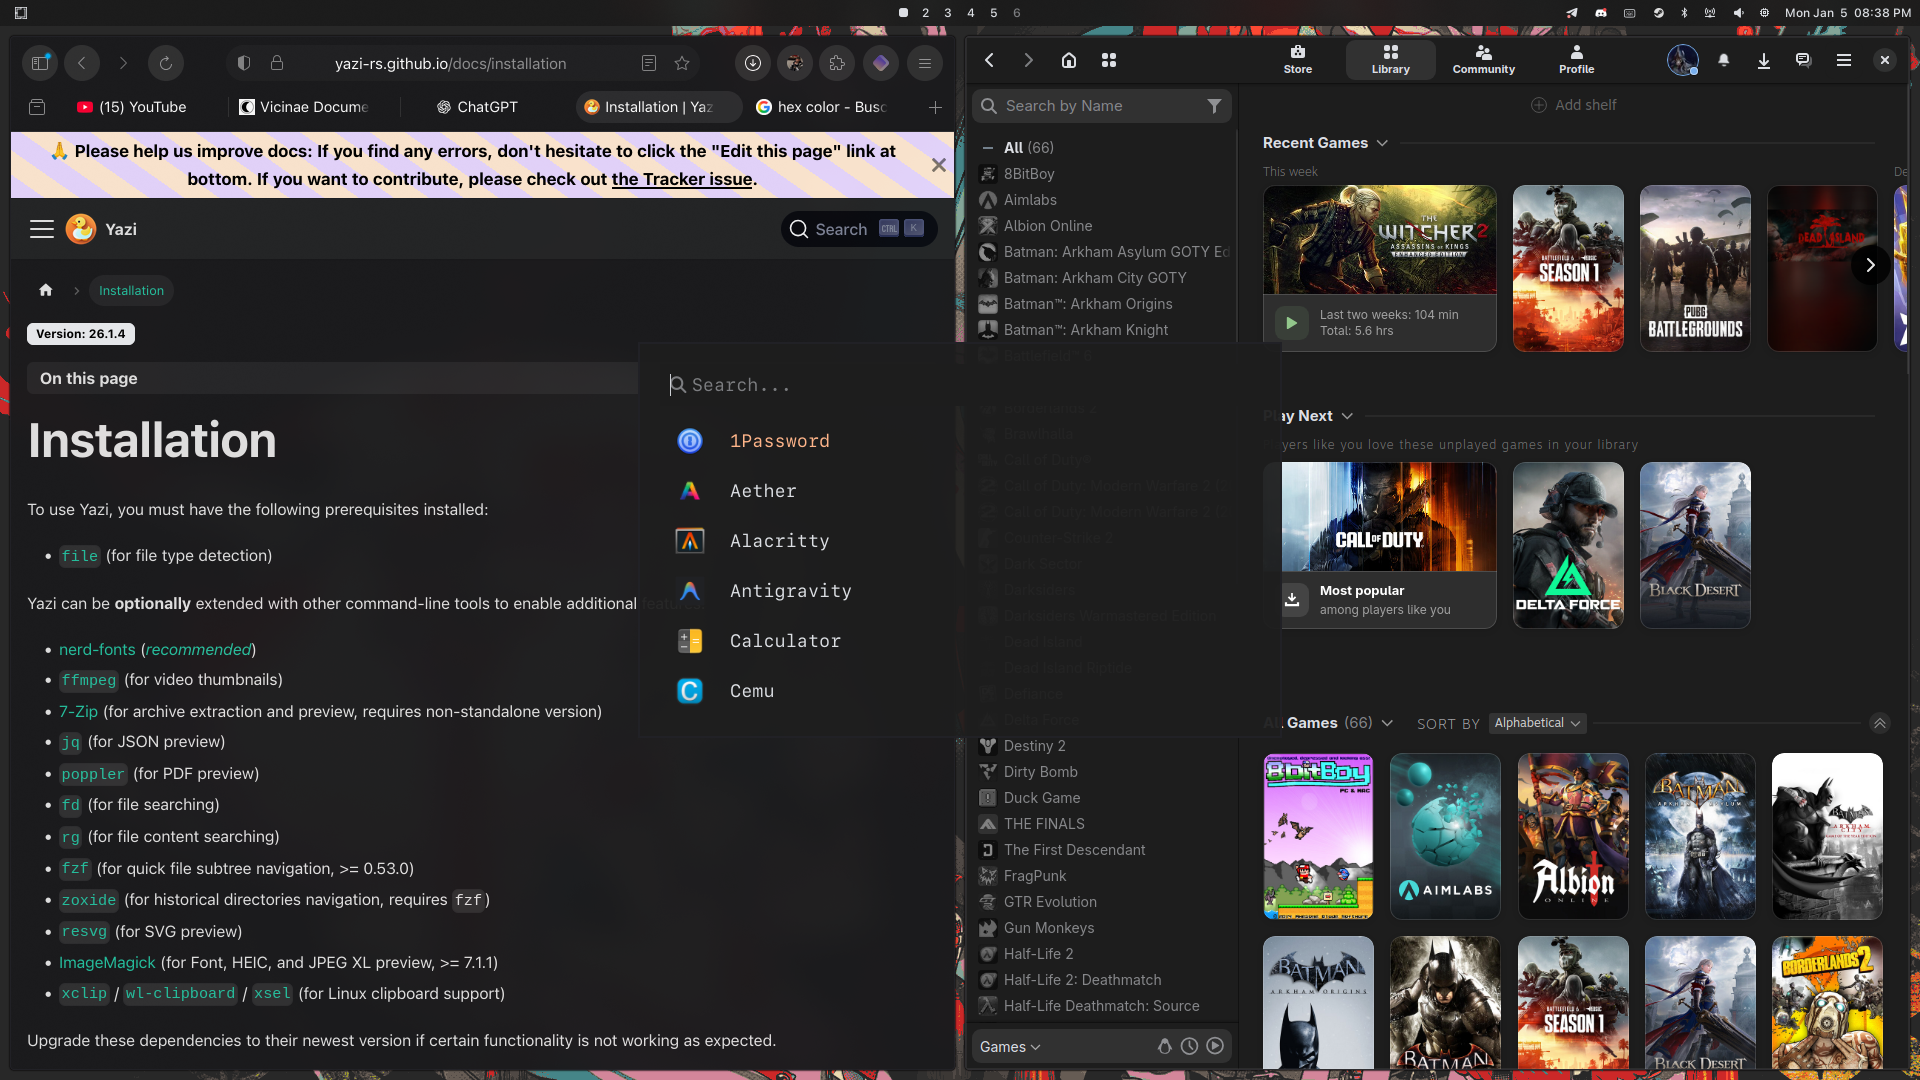Toggle Linux-only games penguin filter
This screenshot has height=1080, width=1920.
coord(1165,1046)
